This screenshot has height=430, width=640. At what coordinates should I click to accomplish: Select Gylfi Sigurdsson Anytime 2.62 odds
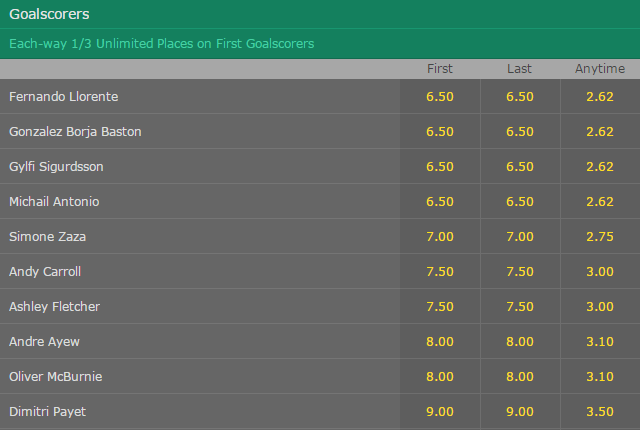[600, 166]
